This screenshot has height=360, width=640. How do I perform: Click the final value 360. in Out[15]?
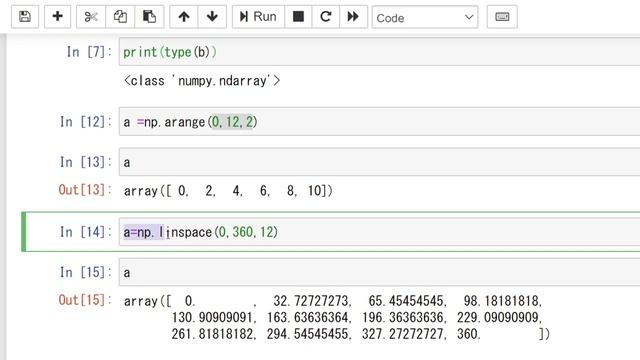(469, 334)
